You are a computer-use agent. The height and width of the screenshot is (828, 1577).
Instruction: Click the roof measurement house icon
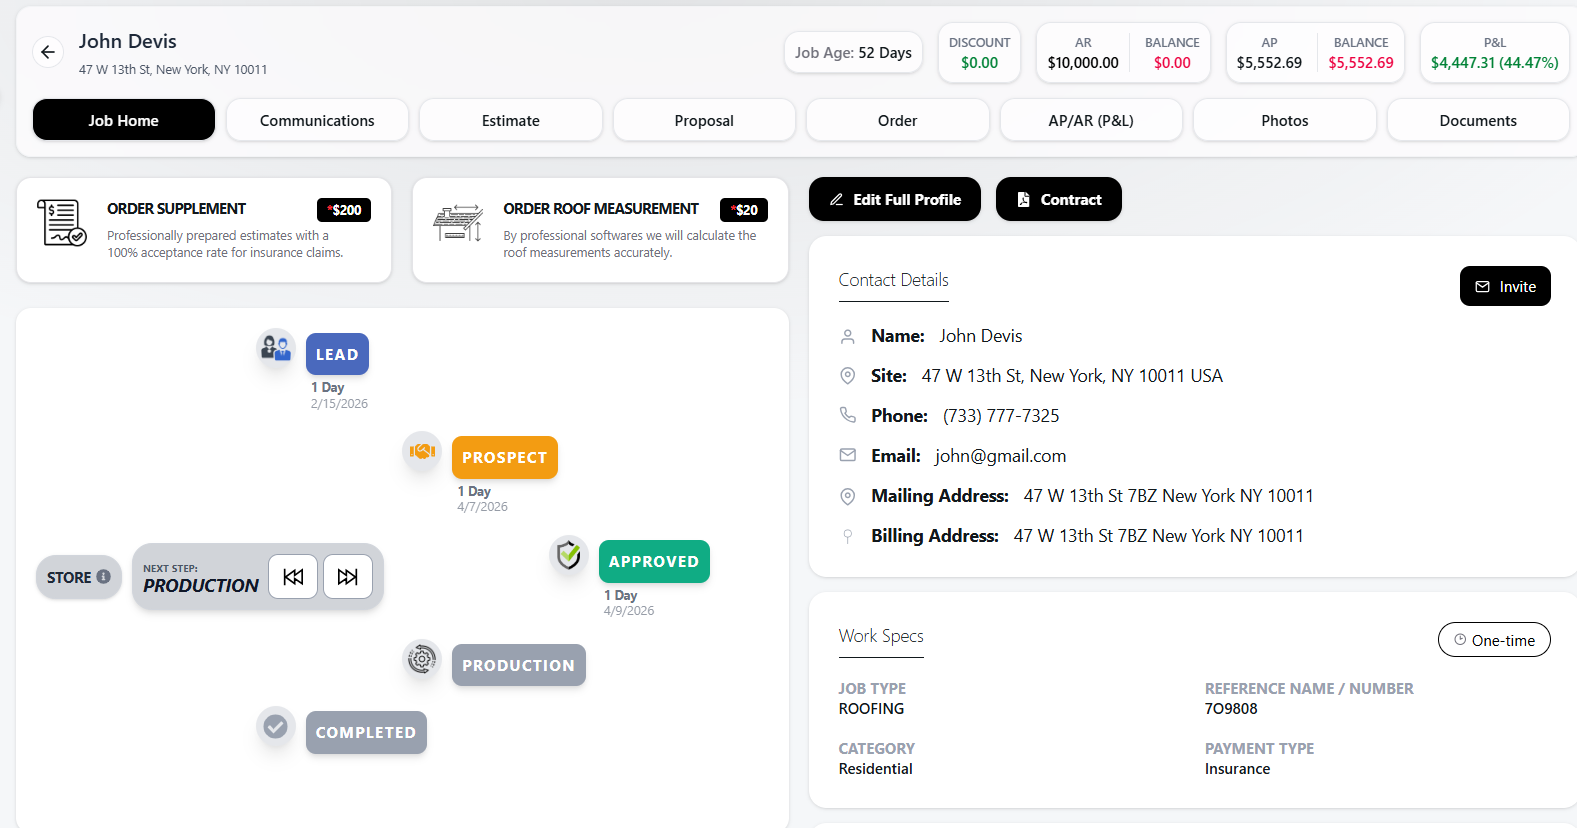[x=458, y=223]
